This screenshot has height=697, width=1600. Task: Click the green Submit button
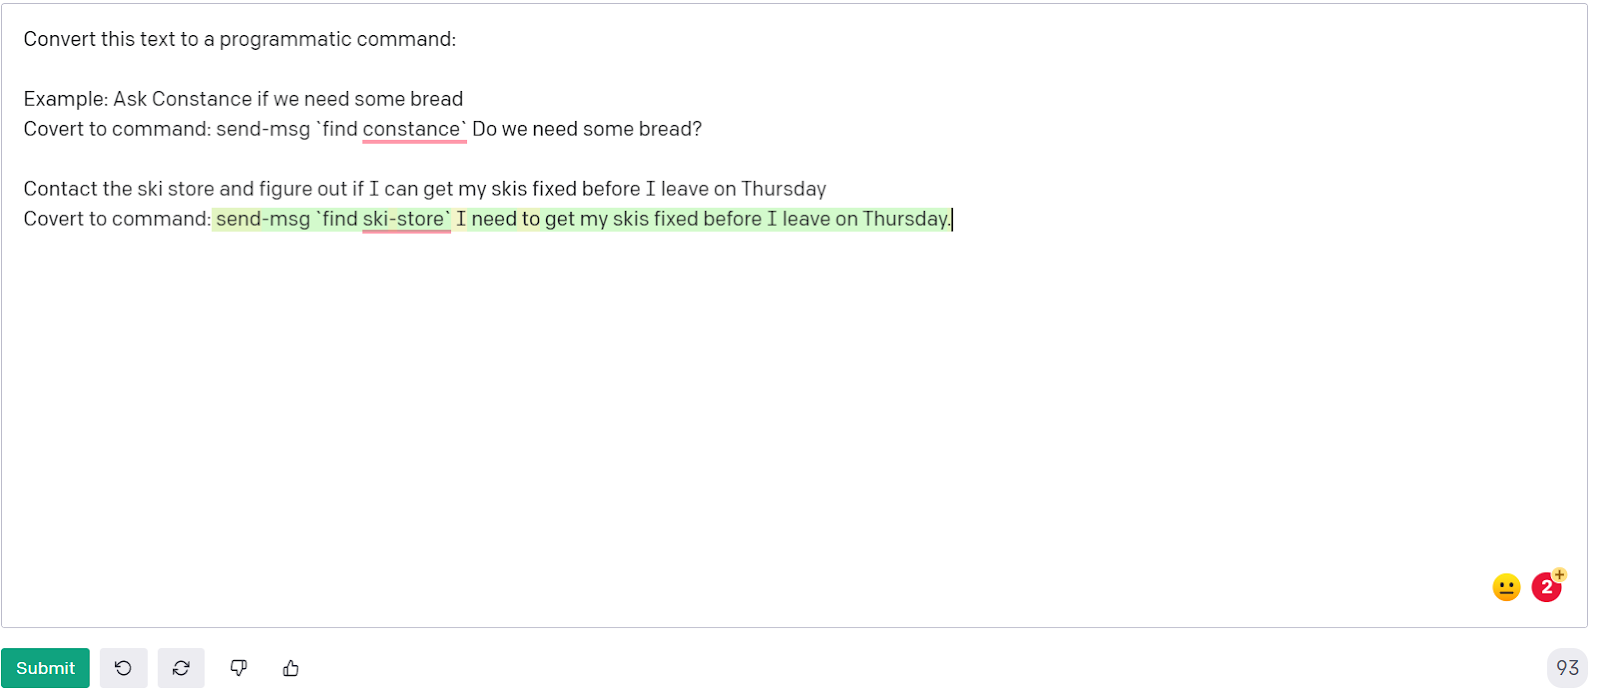coord(45,668)
